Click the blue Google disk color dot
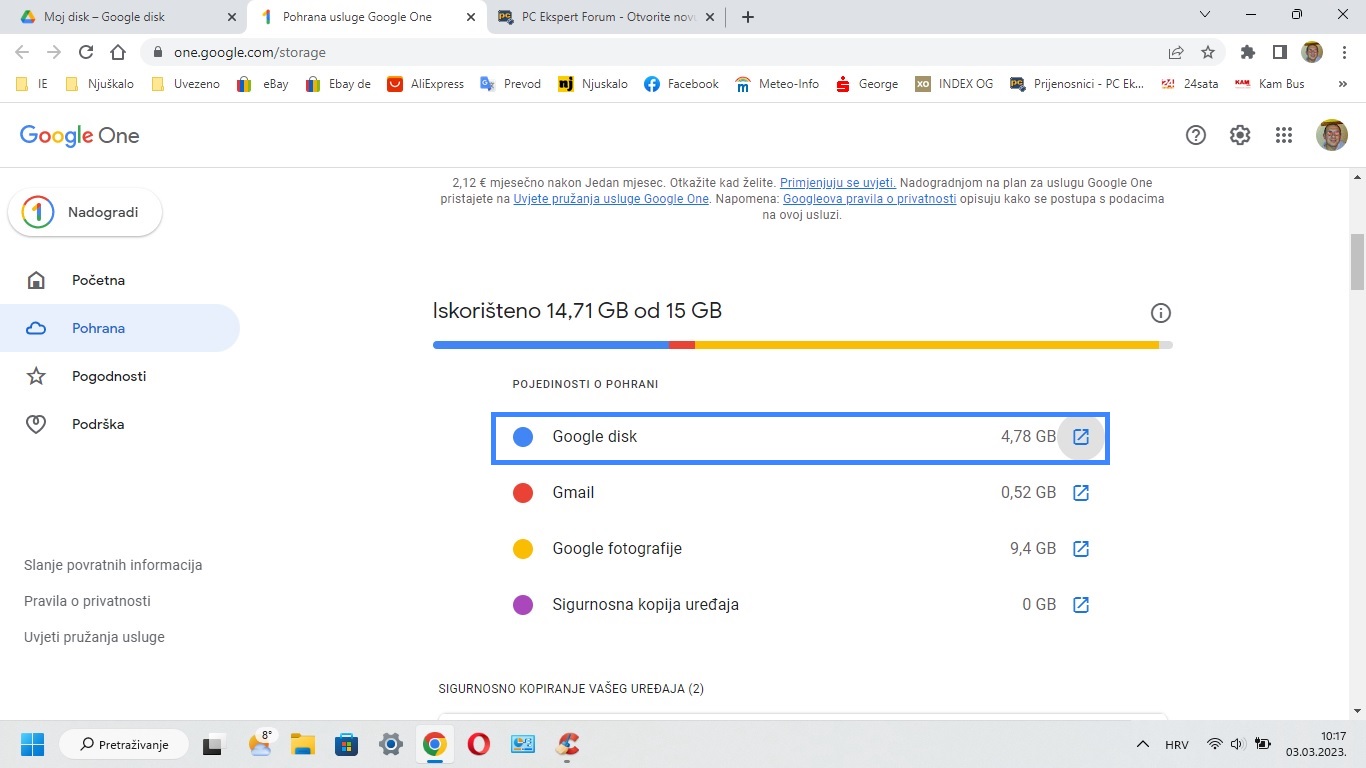Viewport: 1366px width, 768px height. [522, 437]
